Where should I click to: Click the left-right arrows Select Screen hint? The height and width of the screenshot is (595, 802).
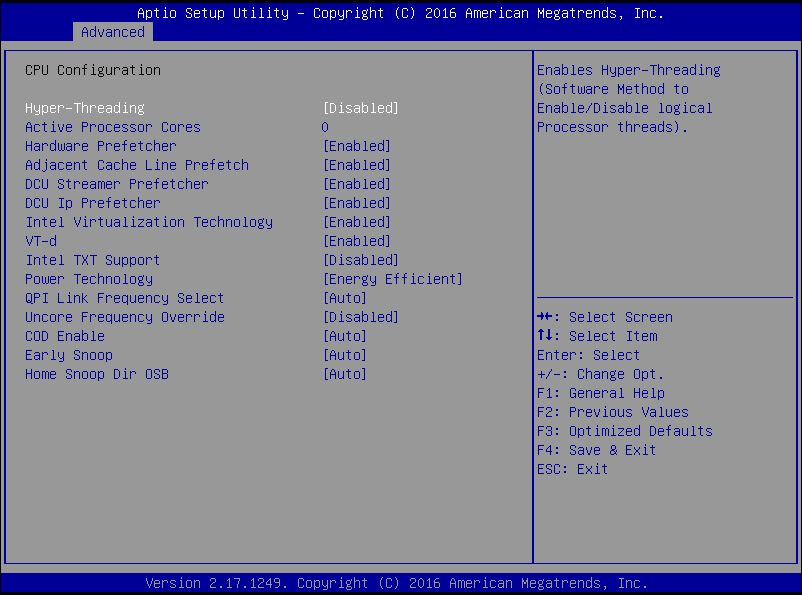click(605, 317)
